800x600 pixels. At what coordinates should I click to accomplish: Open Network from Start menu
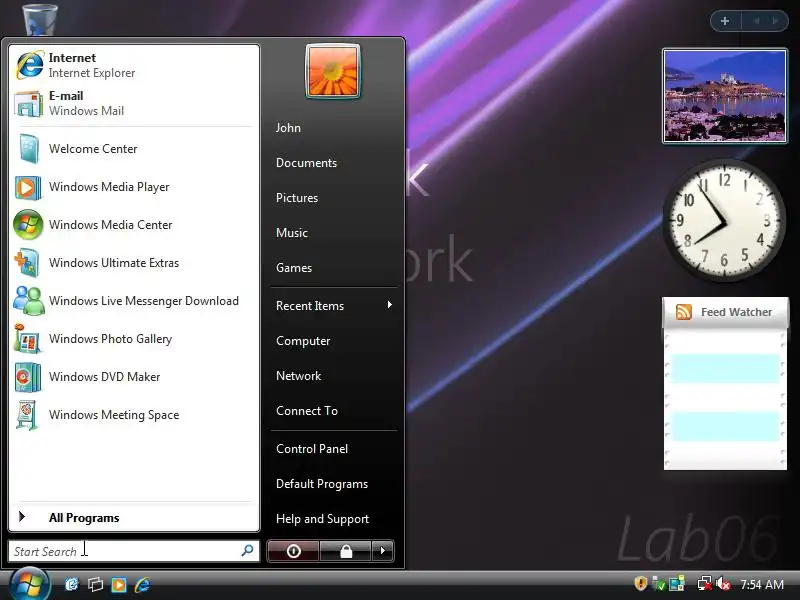[x=298, y=376]
